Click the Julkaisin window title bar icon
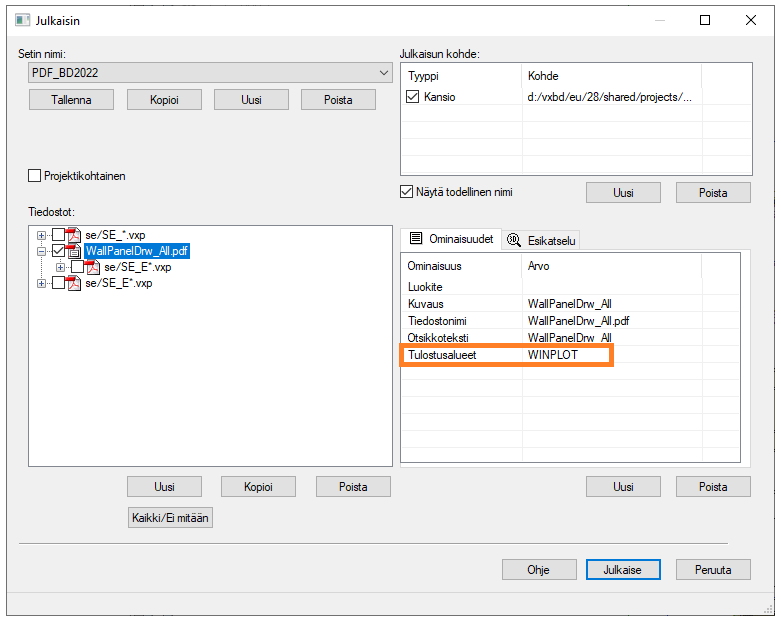This screenshot has height=622, width=781. (x=22, y=20)
